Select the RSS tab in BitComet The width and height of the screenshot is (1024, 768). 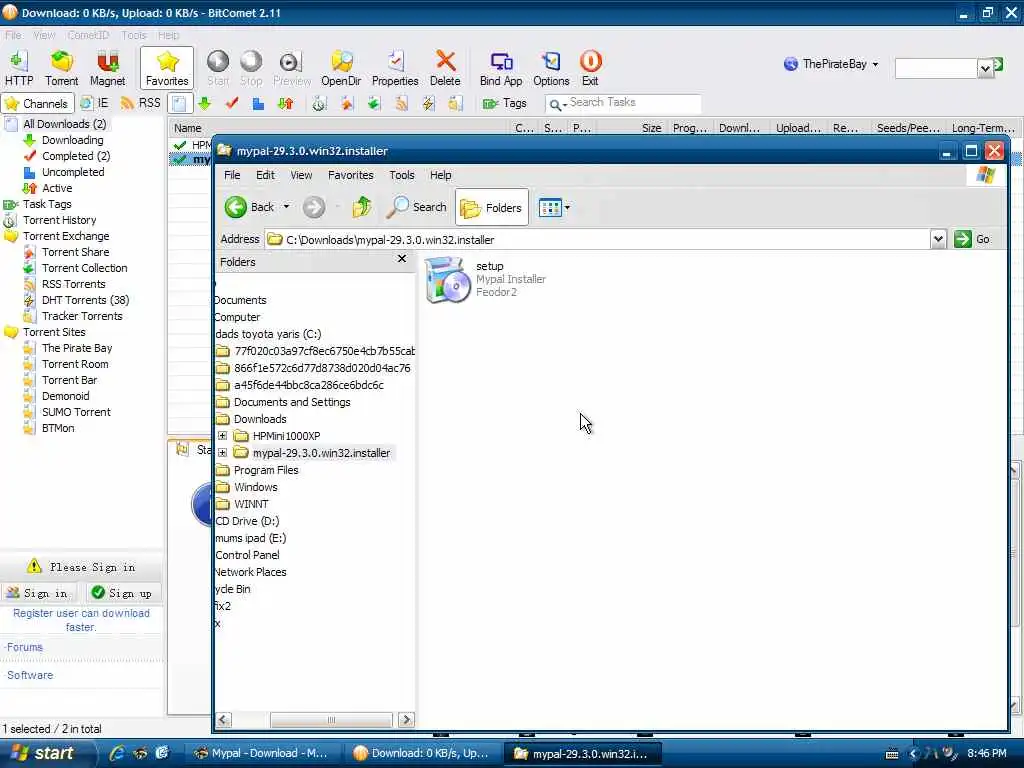click(141, 103)
